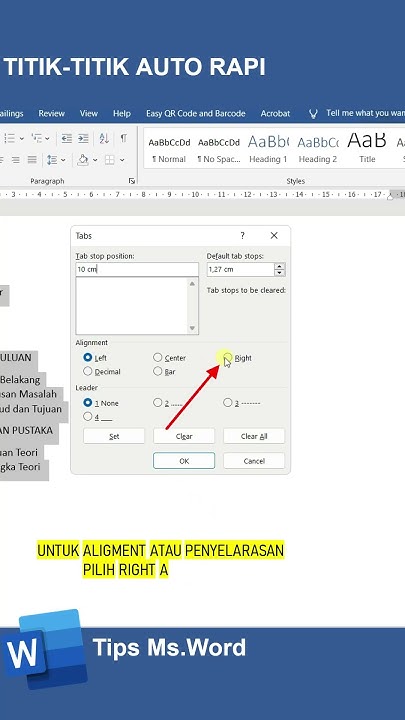Image resolution: width=405 pixels, height=720 pixels.
Task: Click 'san Masalah' text in document
Action: pyautogui.click(x=28, y=394)
